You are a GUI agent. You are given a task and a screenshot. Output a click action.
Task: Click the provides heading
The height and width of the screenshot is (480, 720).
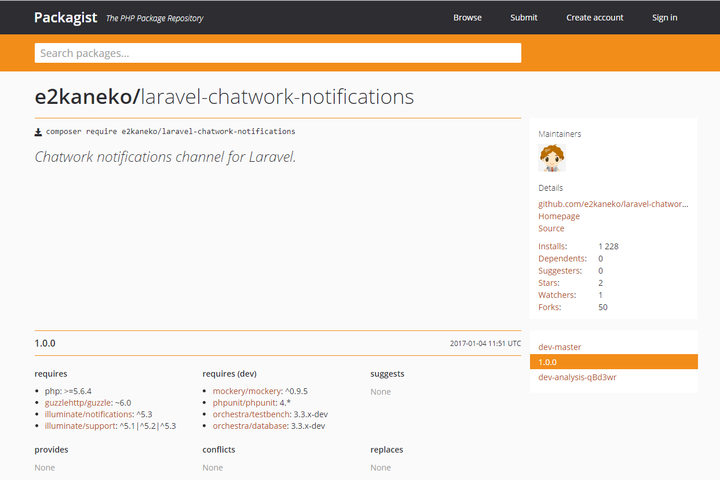pyautogui.click(x=51, y=450)
